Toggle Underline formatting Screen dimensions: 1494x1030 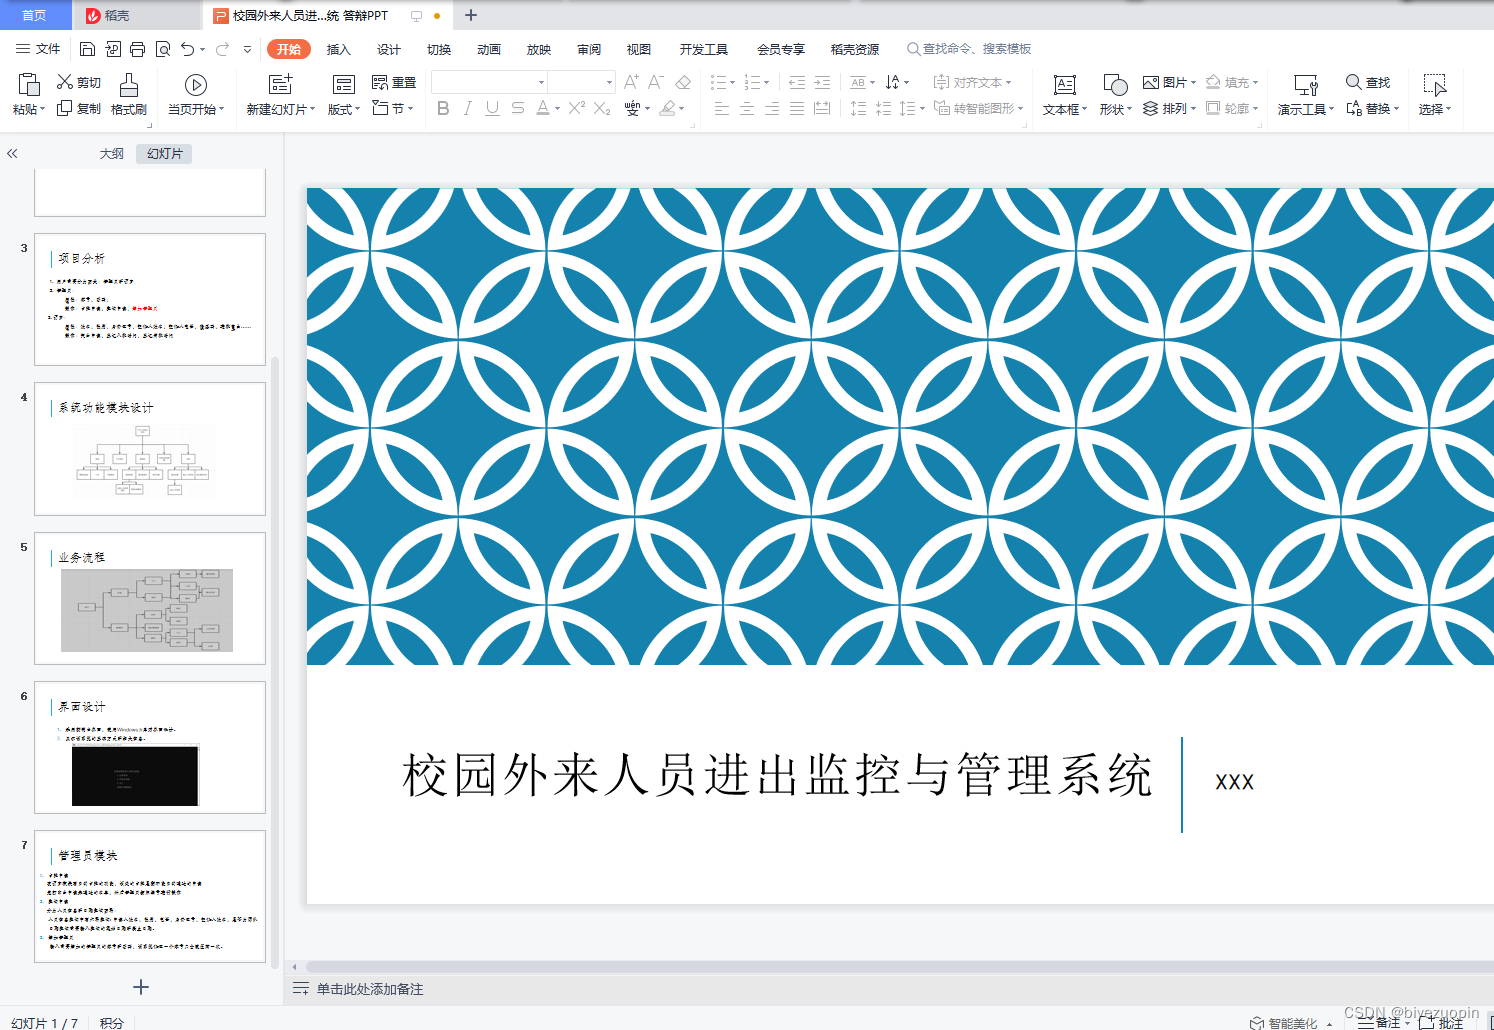click(492, 108)
